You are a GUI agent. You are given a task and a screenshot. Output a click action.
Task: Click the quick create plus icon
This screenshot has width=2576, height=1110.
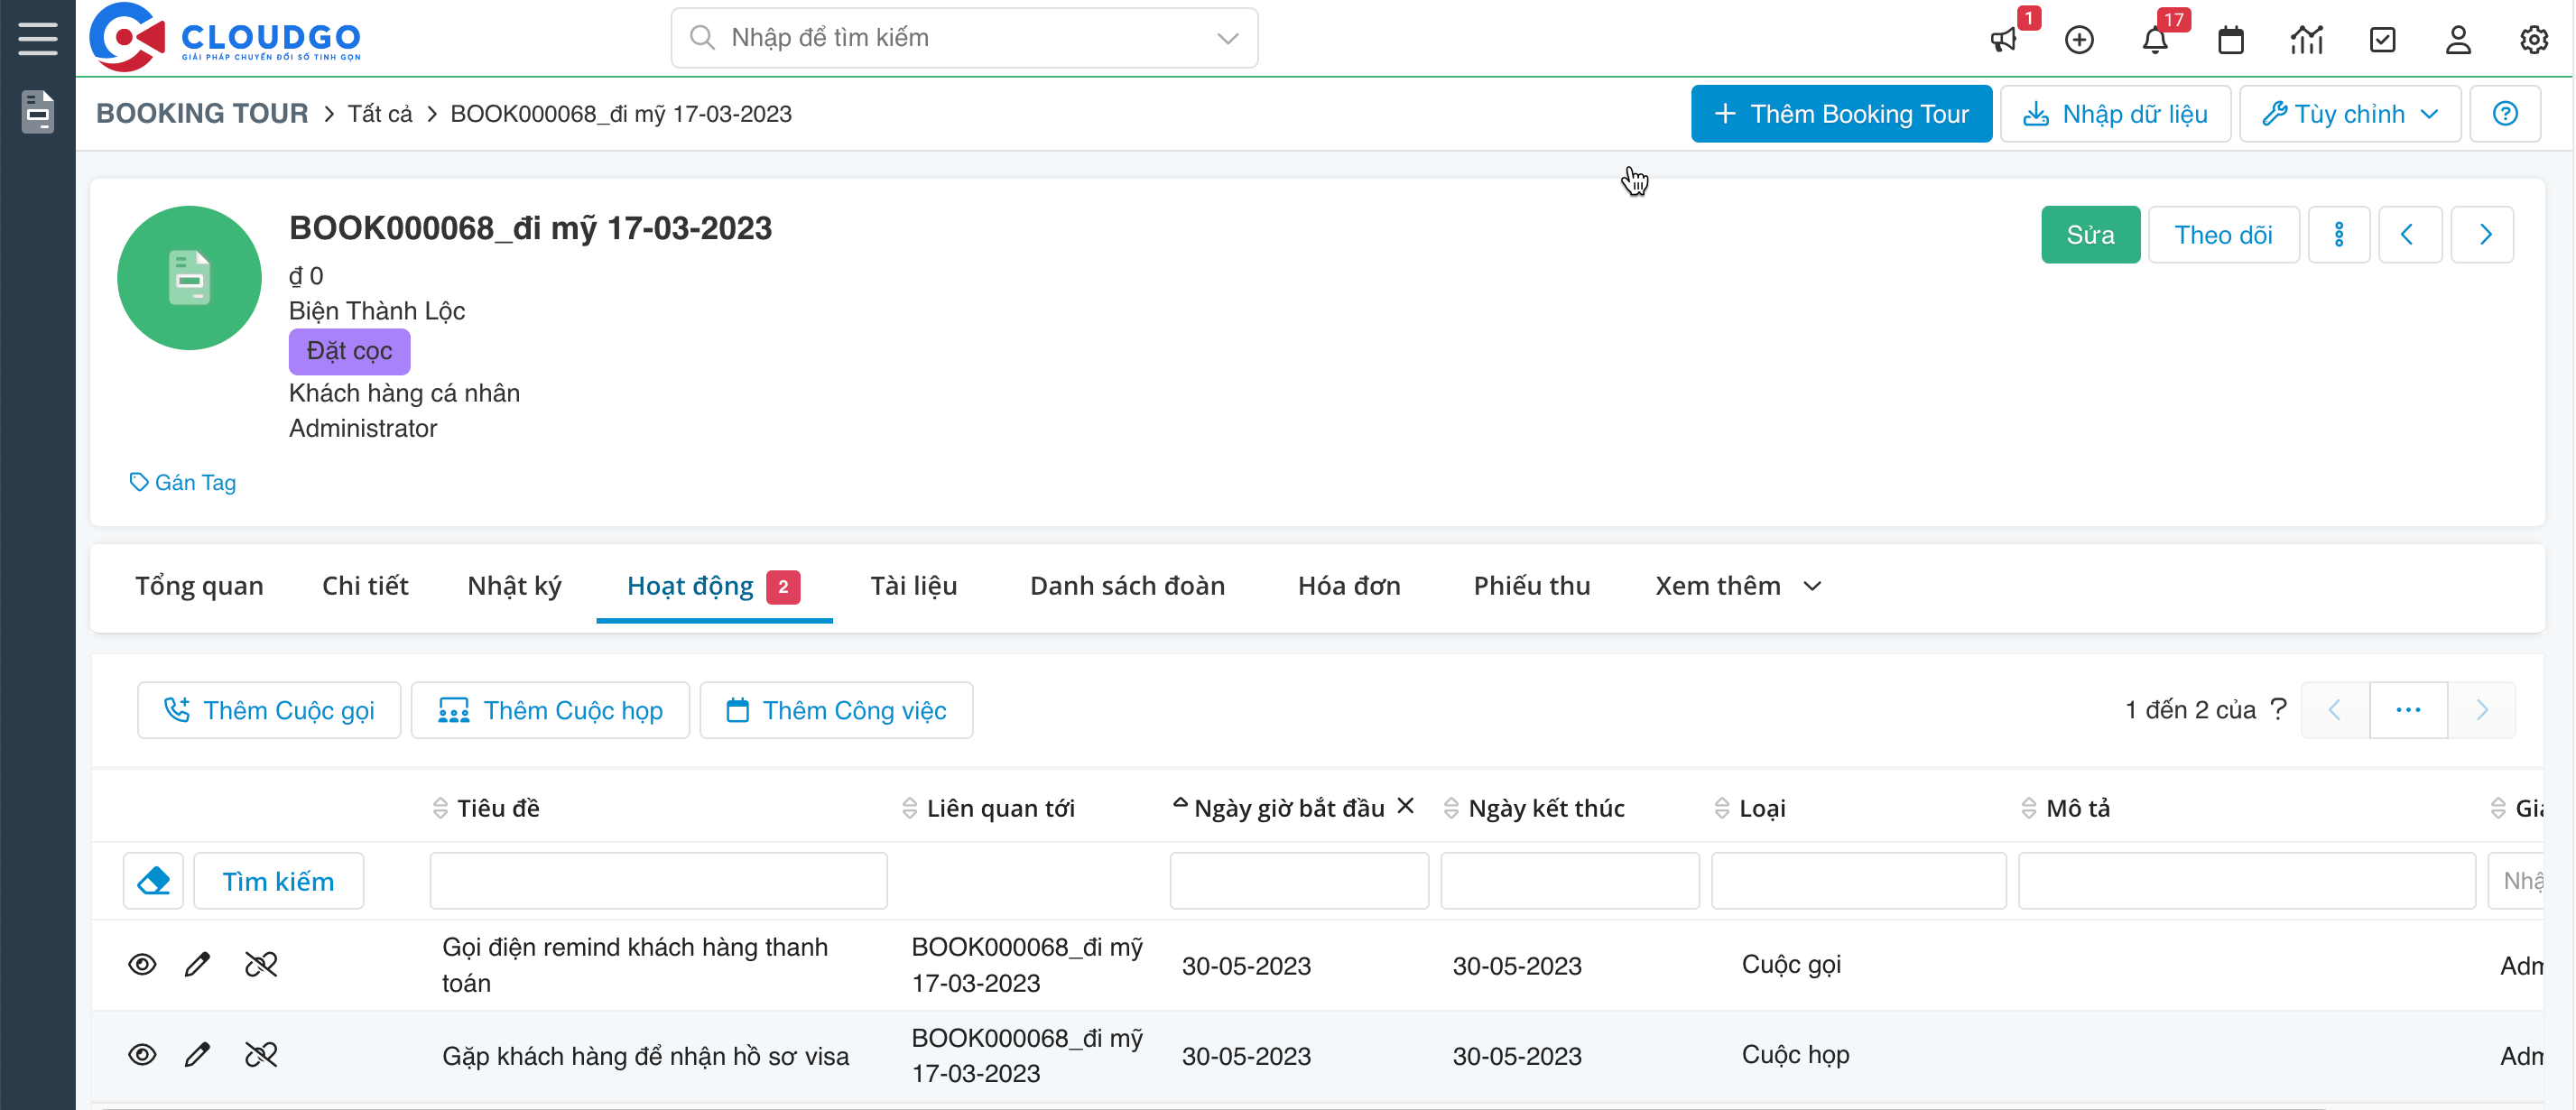point(2079,39)
